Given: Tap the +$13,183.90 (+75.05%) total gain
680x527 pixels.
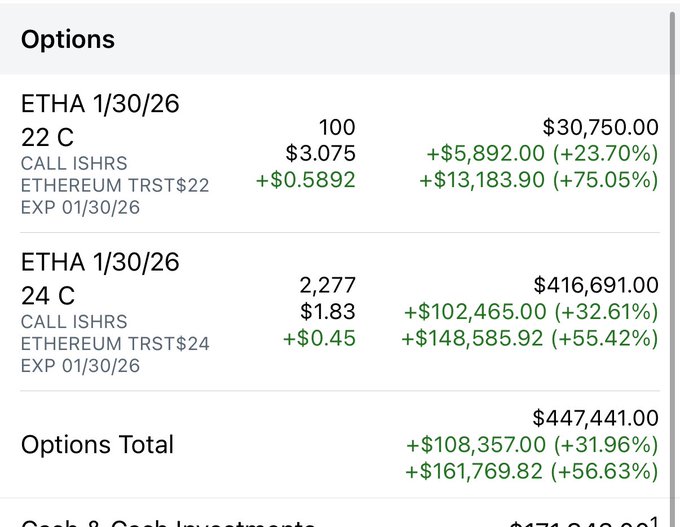Looking at the screenshot, I should 539,180.
